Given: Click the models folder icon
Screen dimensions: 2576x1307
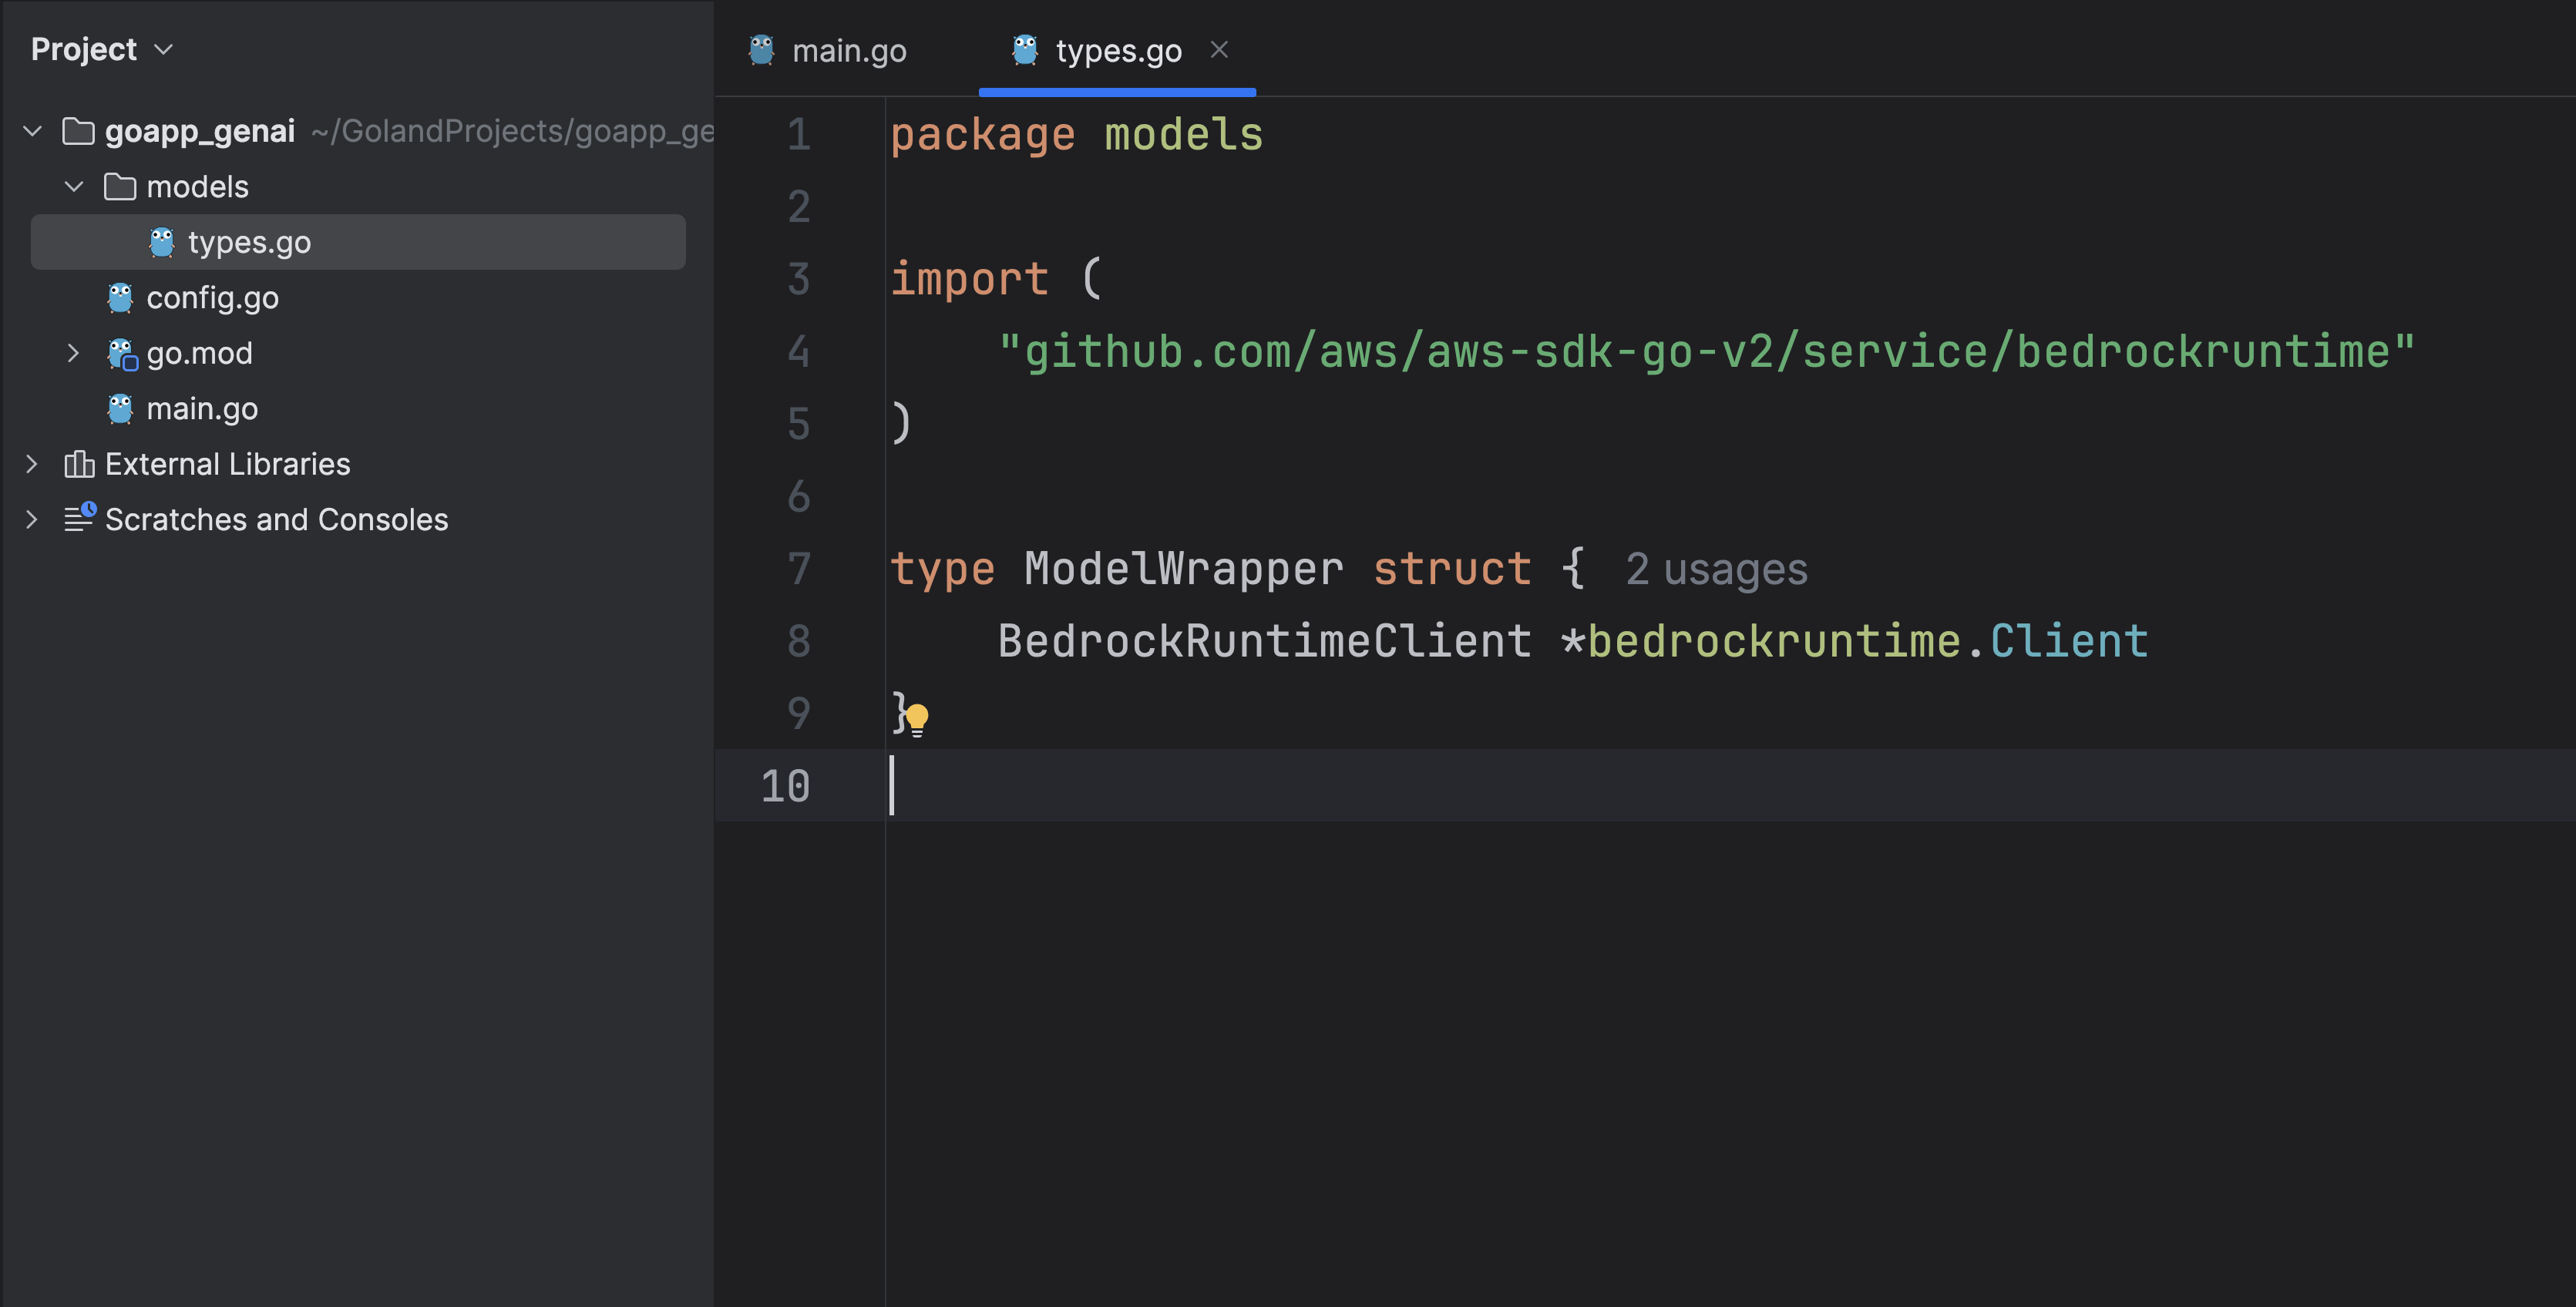Looking at the screenshot, I should pos(120,187).
